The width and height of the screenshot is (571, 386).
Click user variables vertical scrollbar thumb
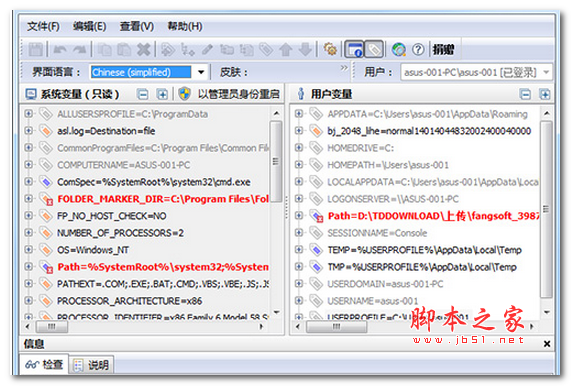546,209
